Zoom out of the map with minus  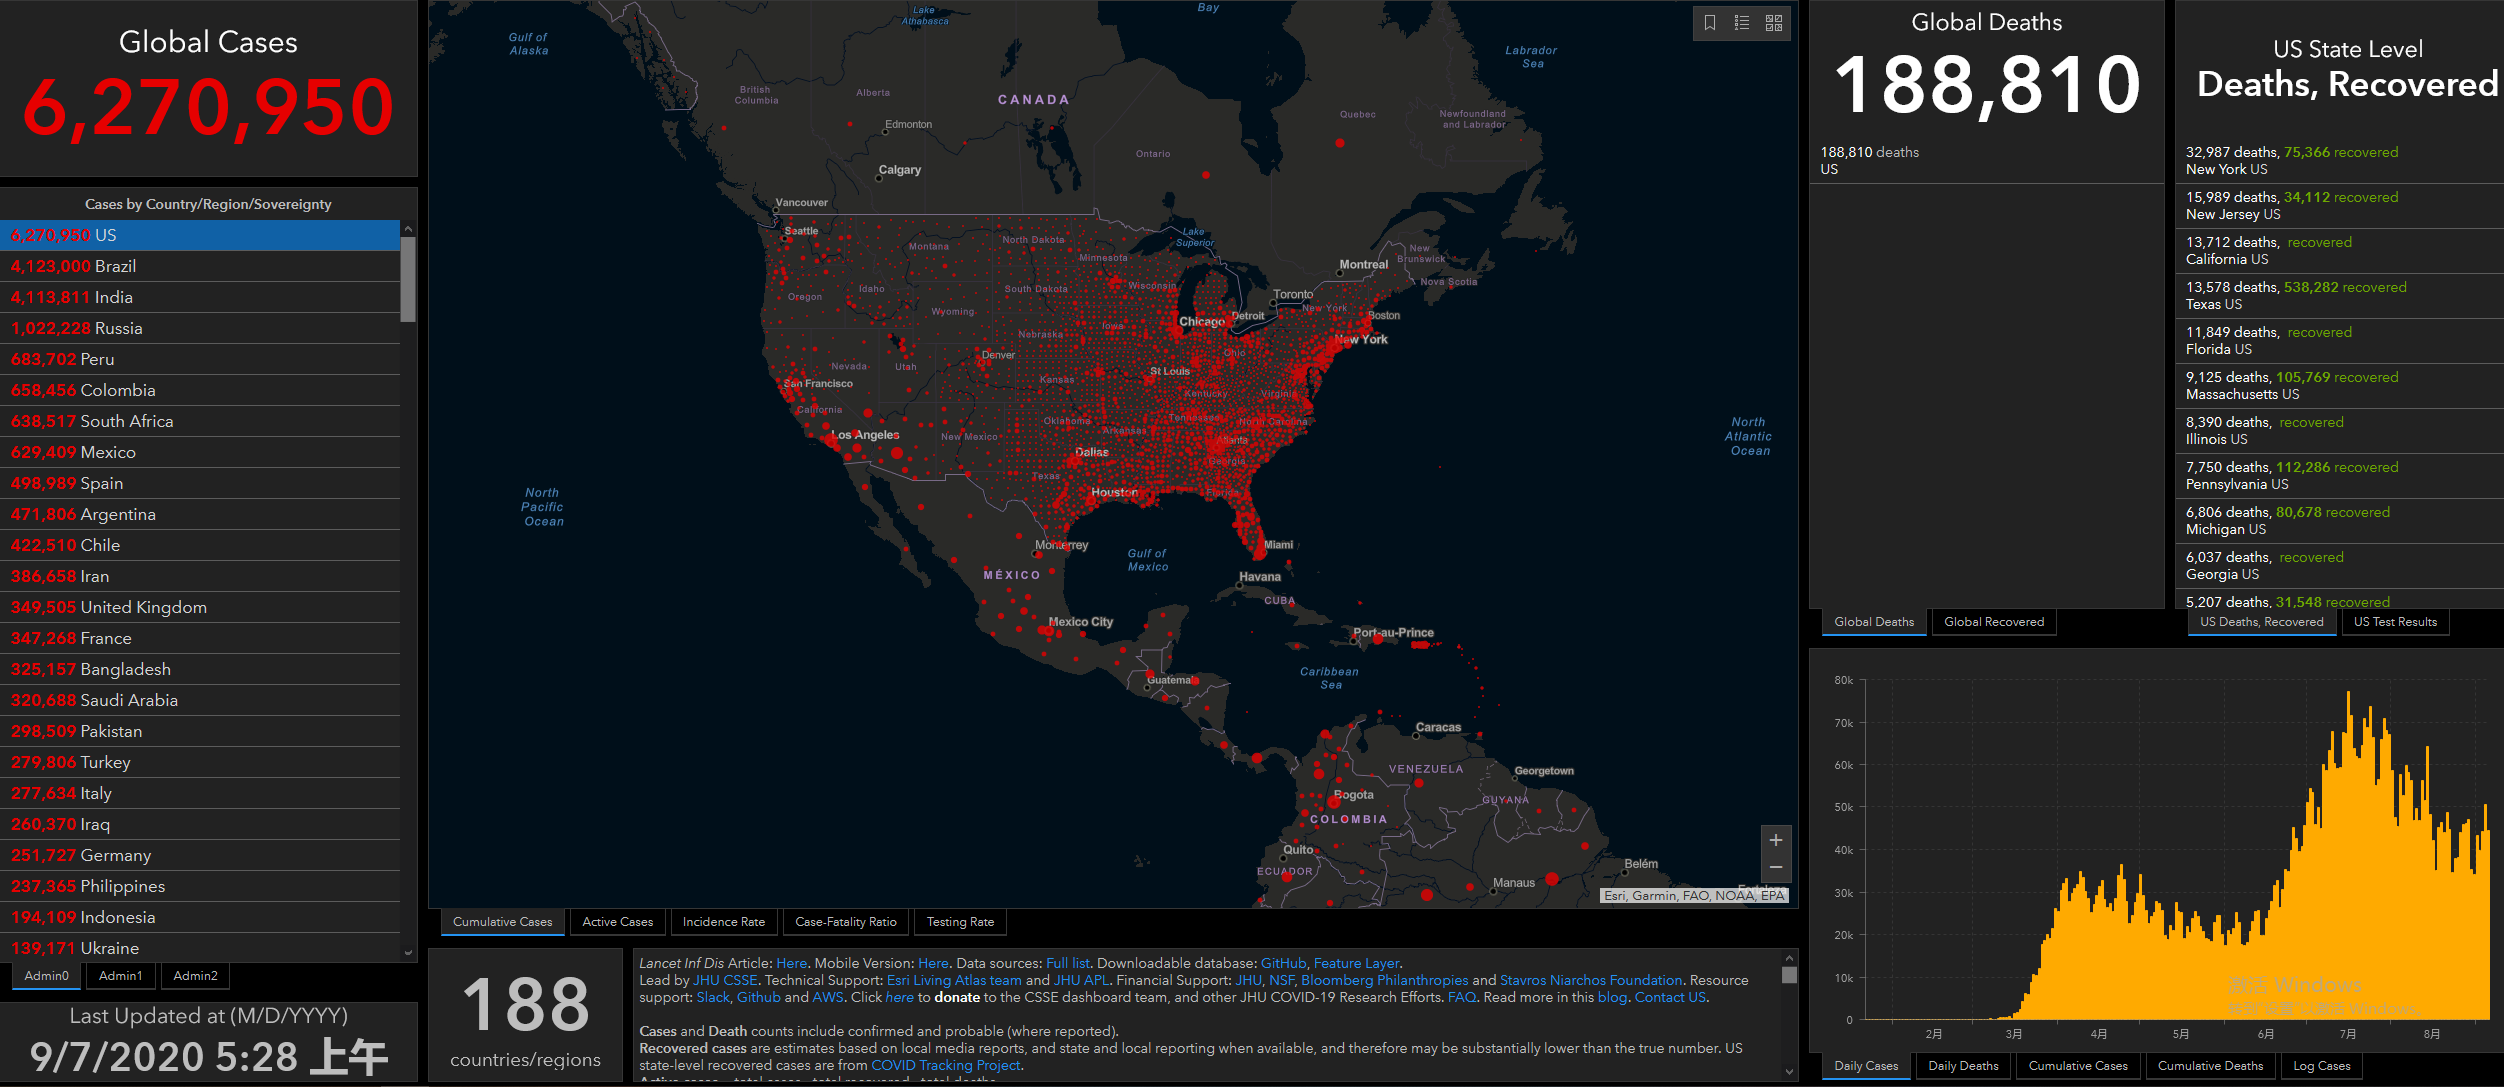[x=1776, y=867]
